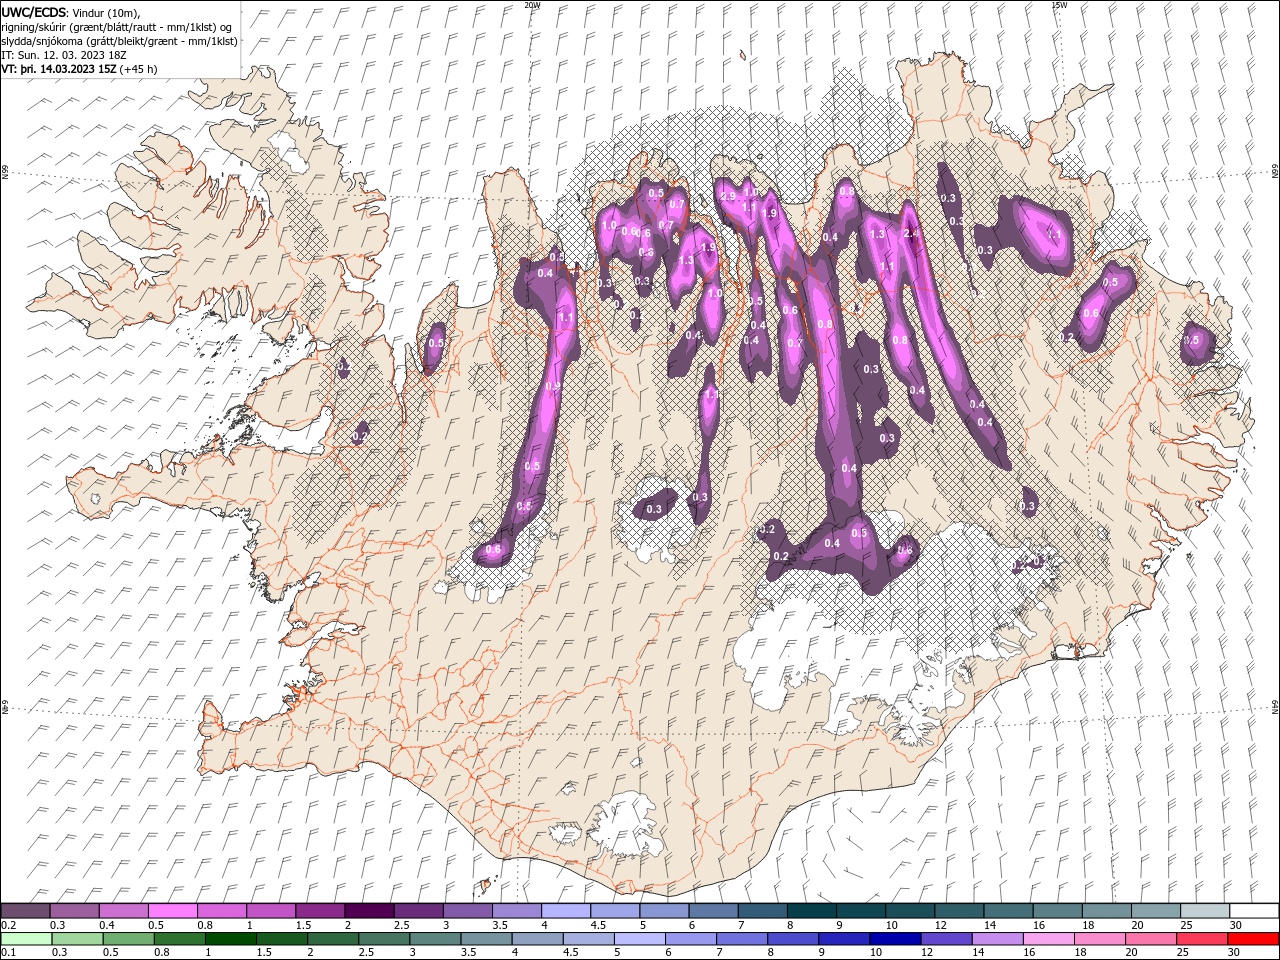1280x960 pixels.
Task: Click the 0.5 green swatch in bottom legend row
Action: (x=128, y=939)
